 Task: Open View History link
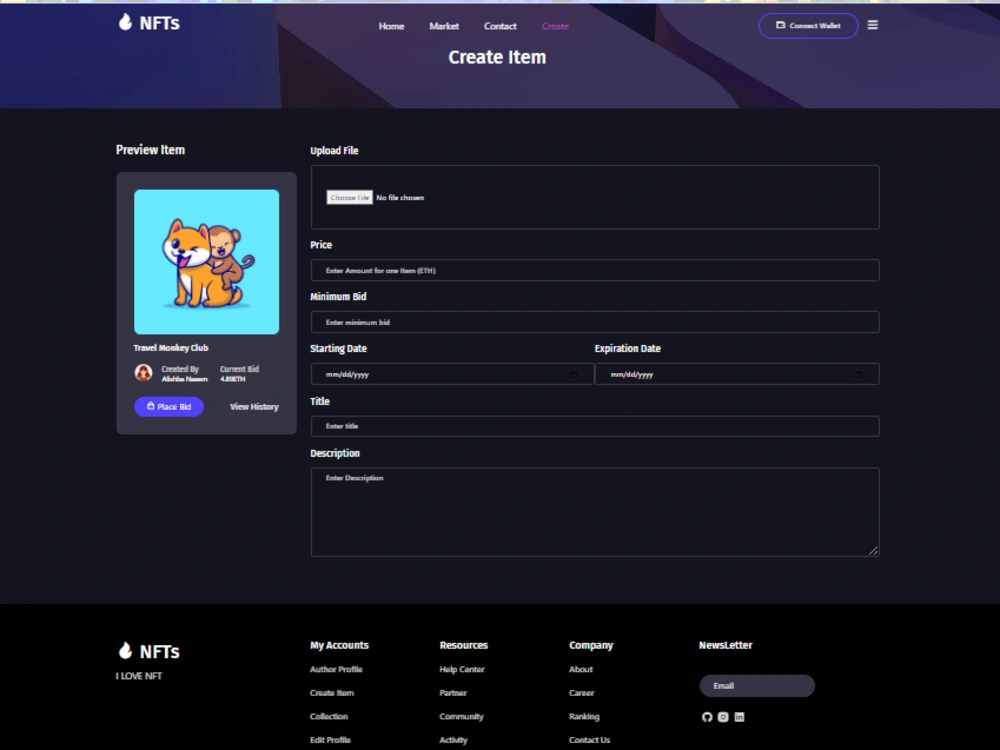click(254, 407)
